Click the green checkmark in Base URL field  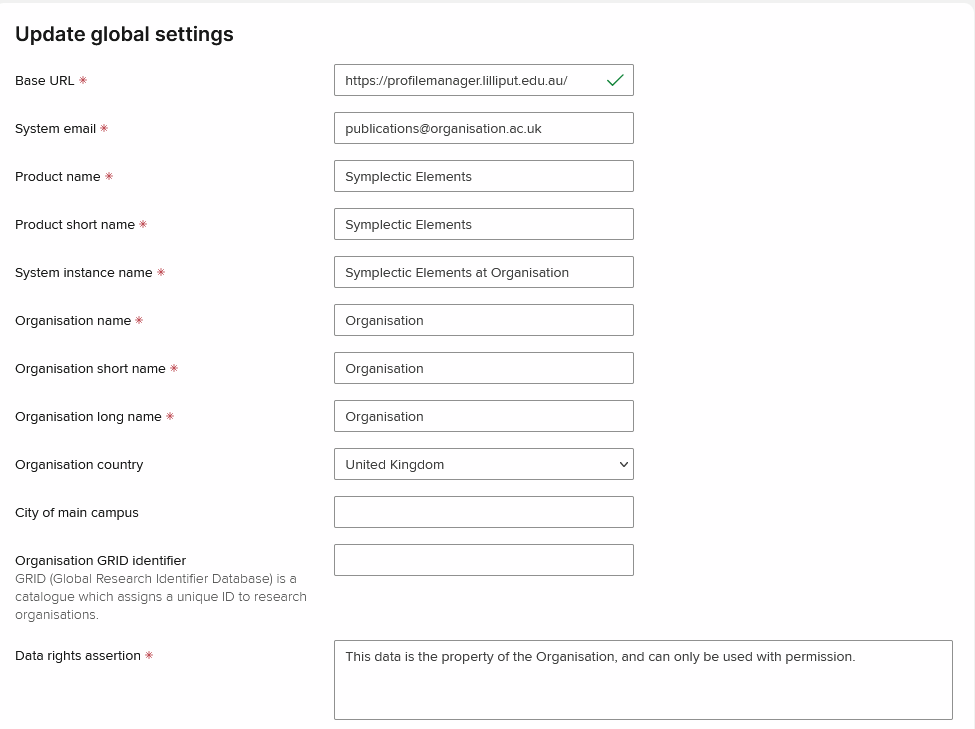[615, 80]
